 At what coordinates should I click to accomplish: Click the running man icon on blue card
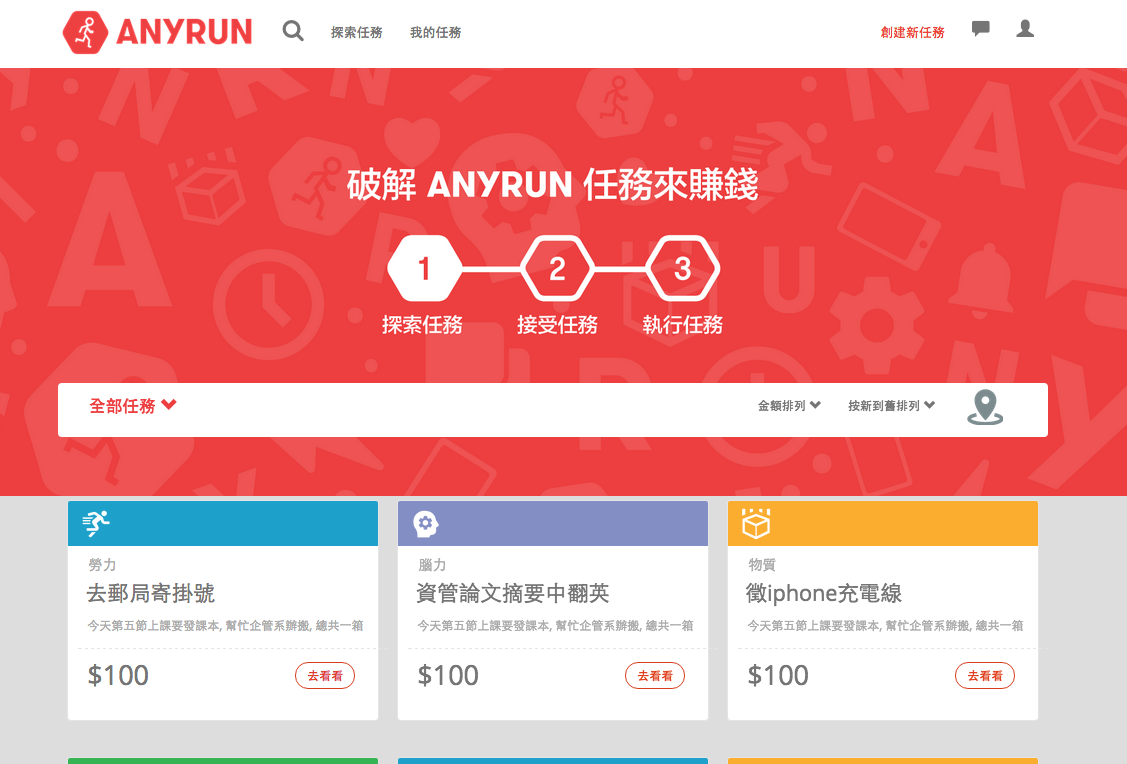click(96, 523)
